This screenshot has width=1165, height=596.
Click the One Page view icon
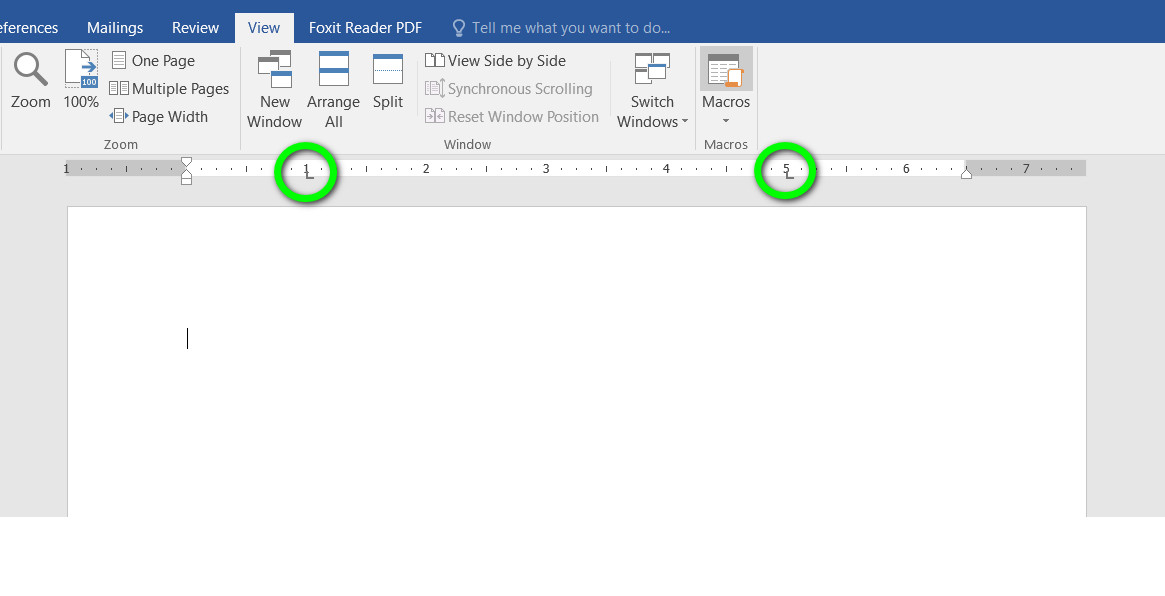click(119, 60)
